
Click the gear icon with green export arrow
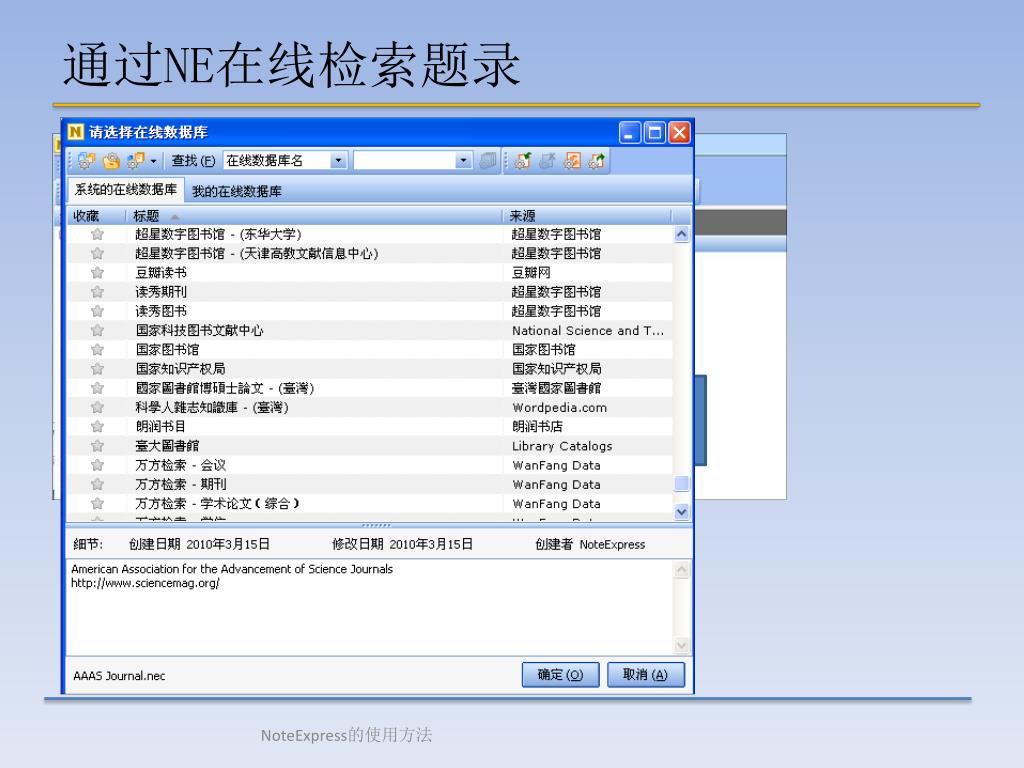pyautogui.click(x=597, y=161)
